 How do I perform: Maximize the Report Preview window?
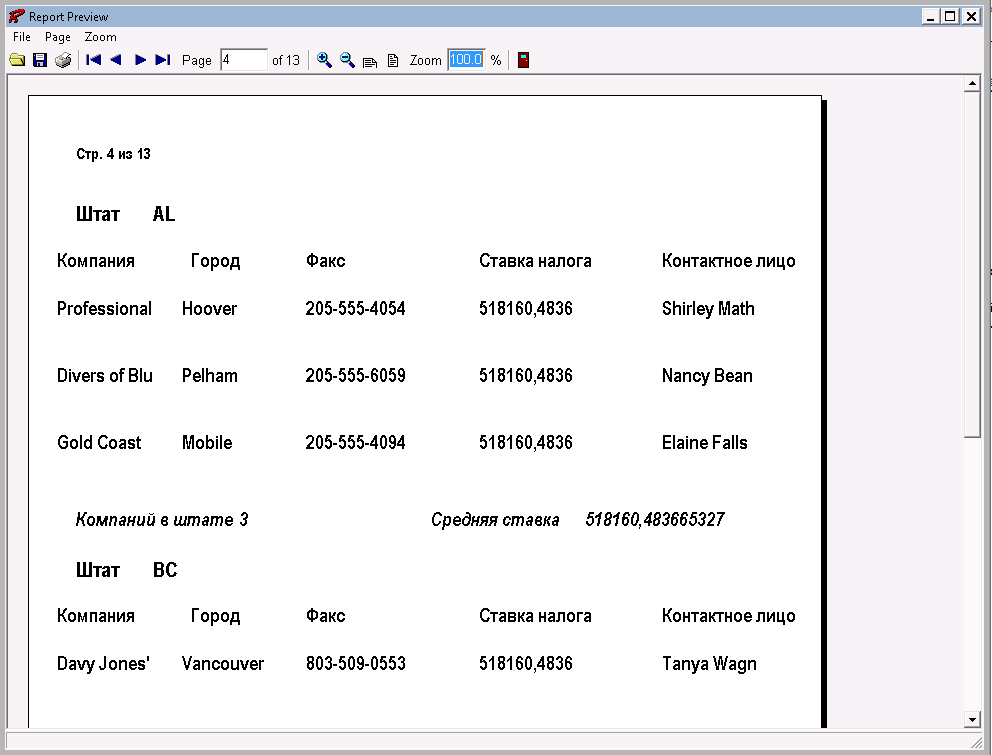[950, 16]
